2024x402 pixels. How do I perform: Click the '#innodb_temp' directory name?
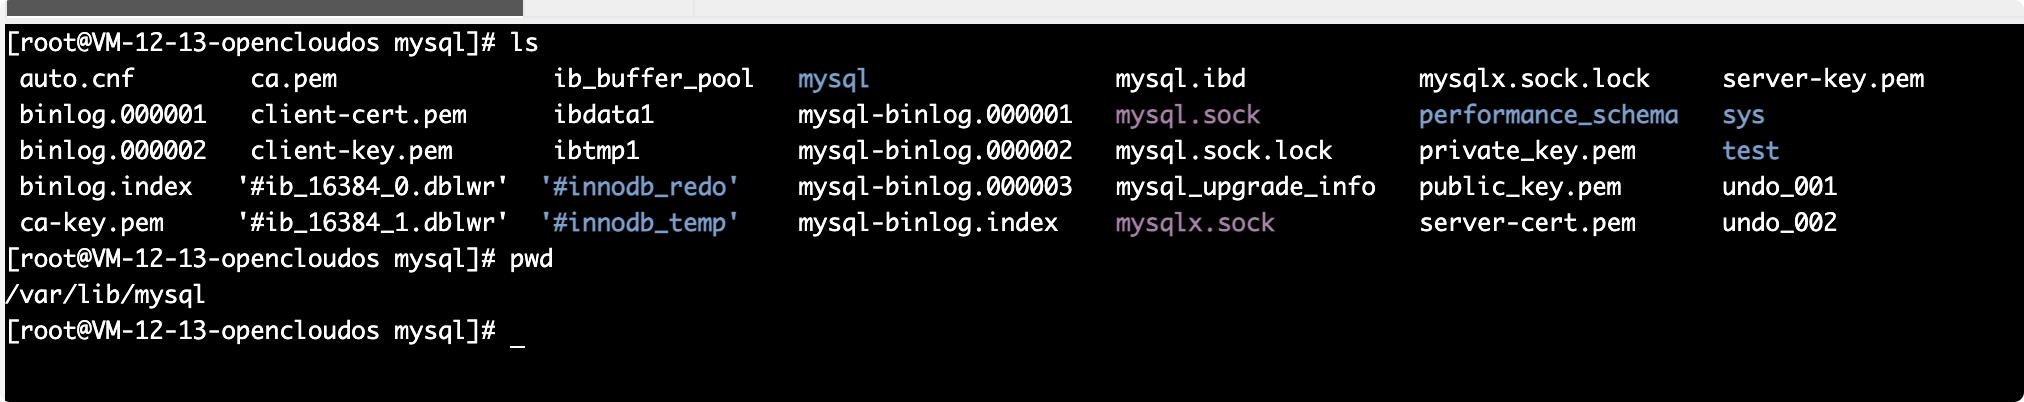pos(640,223)
